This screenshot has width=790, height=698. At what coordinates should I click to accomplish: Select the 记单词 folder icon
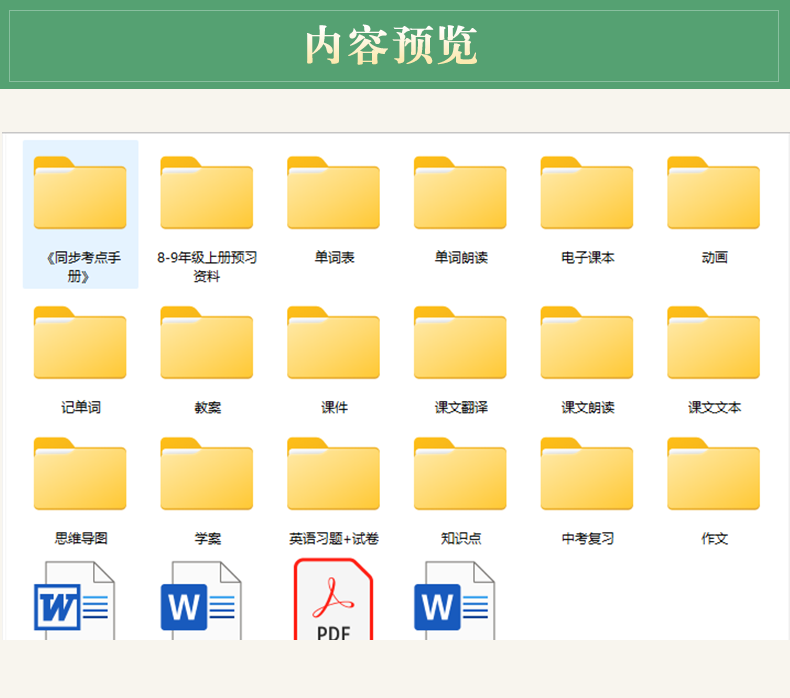coord(80,343)
